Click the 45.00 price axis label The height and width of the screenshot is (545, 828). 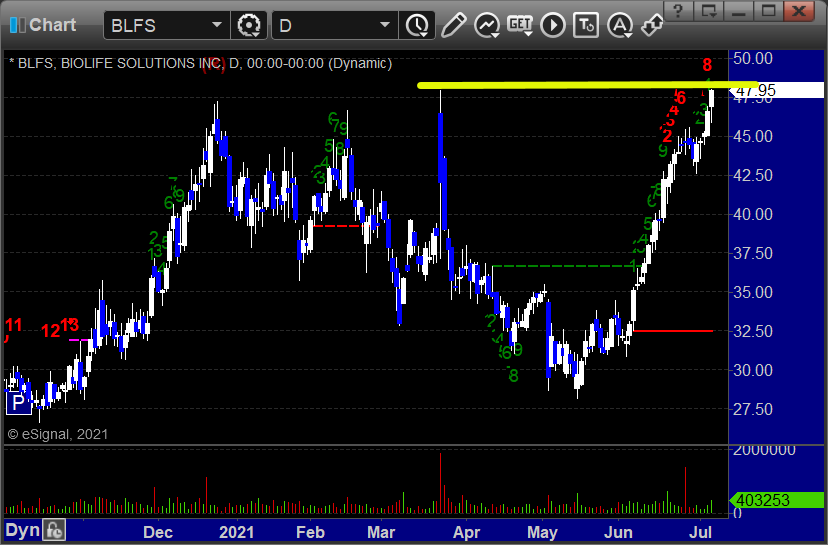pos(753,136)
